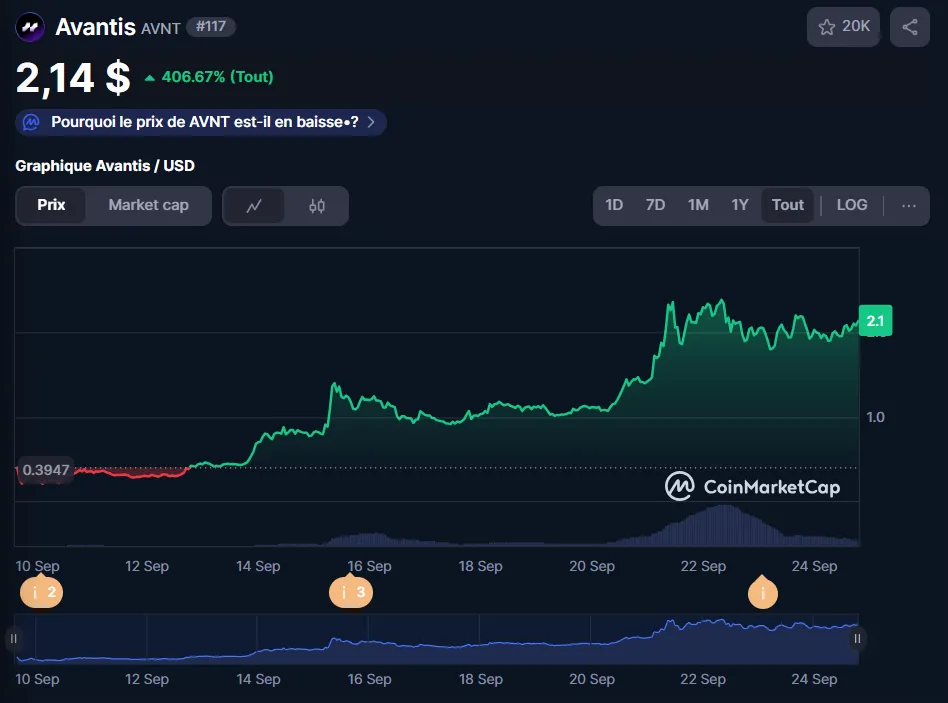Switch to line chart view icon
This screenshot has width=948, height=703.
click(254, 206)
